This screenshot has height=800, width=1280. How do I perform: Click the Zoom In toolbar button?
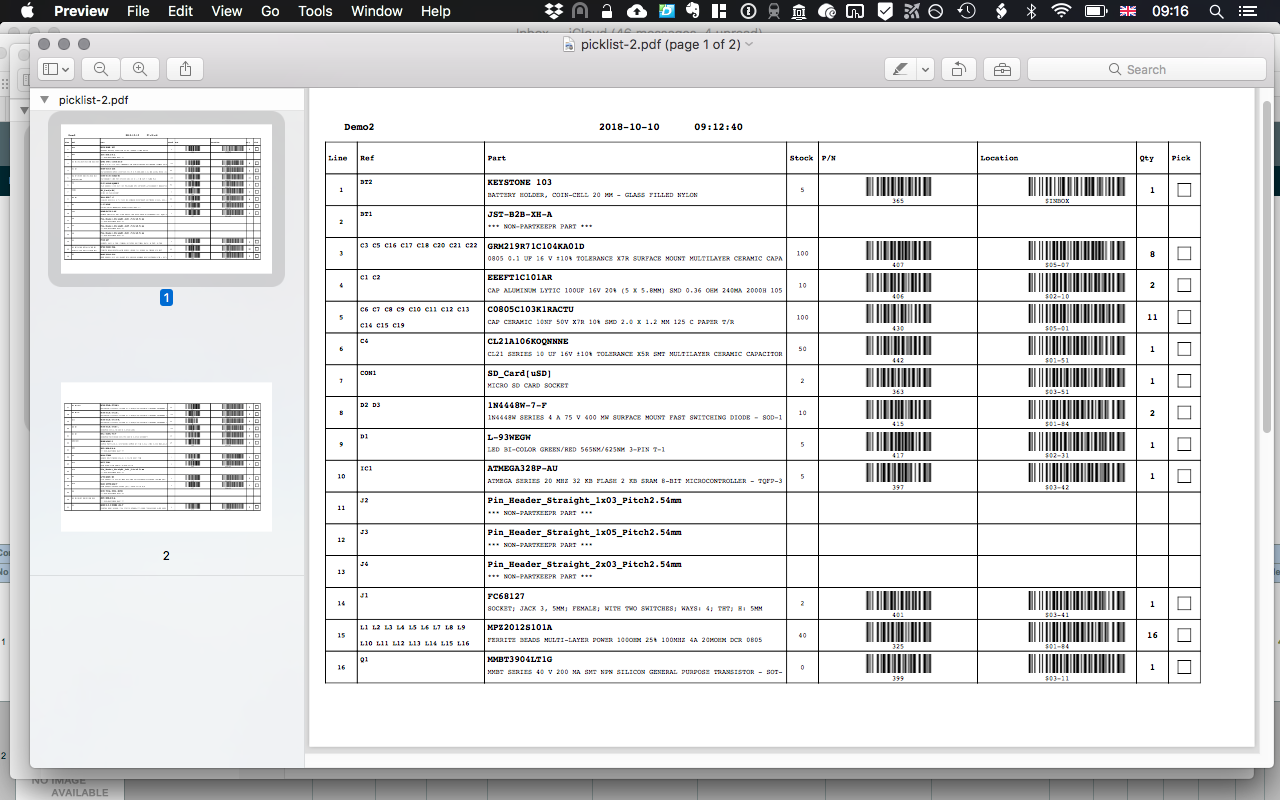click(x=140, y=69)
